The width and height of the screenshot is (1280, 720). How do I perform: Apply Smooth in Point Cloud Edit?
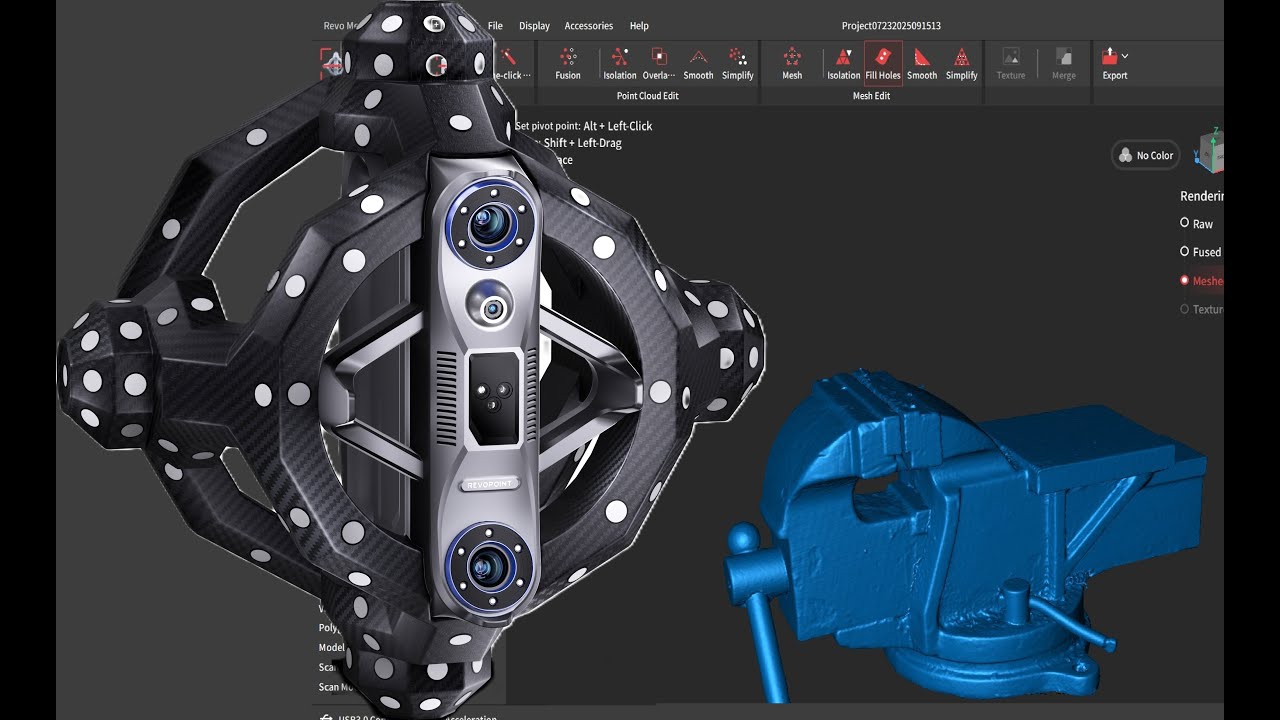[698, 64]
